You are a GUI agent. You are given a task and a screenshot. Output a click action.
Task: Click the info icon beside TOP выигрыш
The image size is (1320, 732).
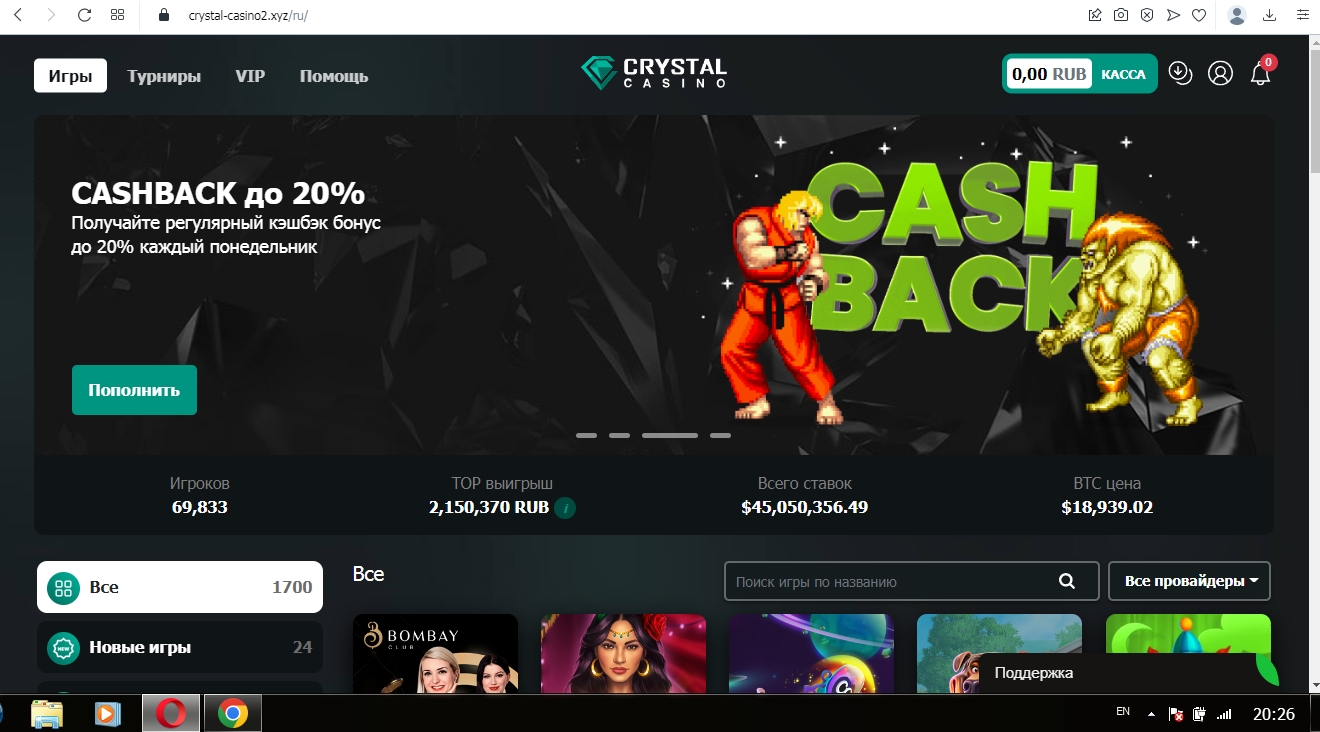565,508
